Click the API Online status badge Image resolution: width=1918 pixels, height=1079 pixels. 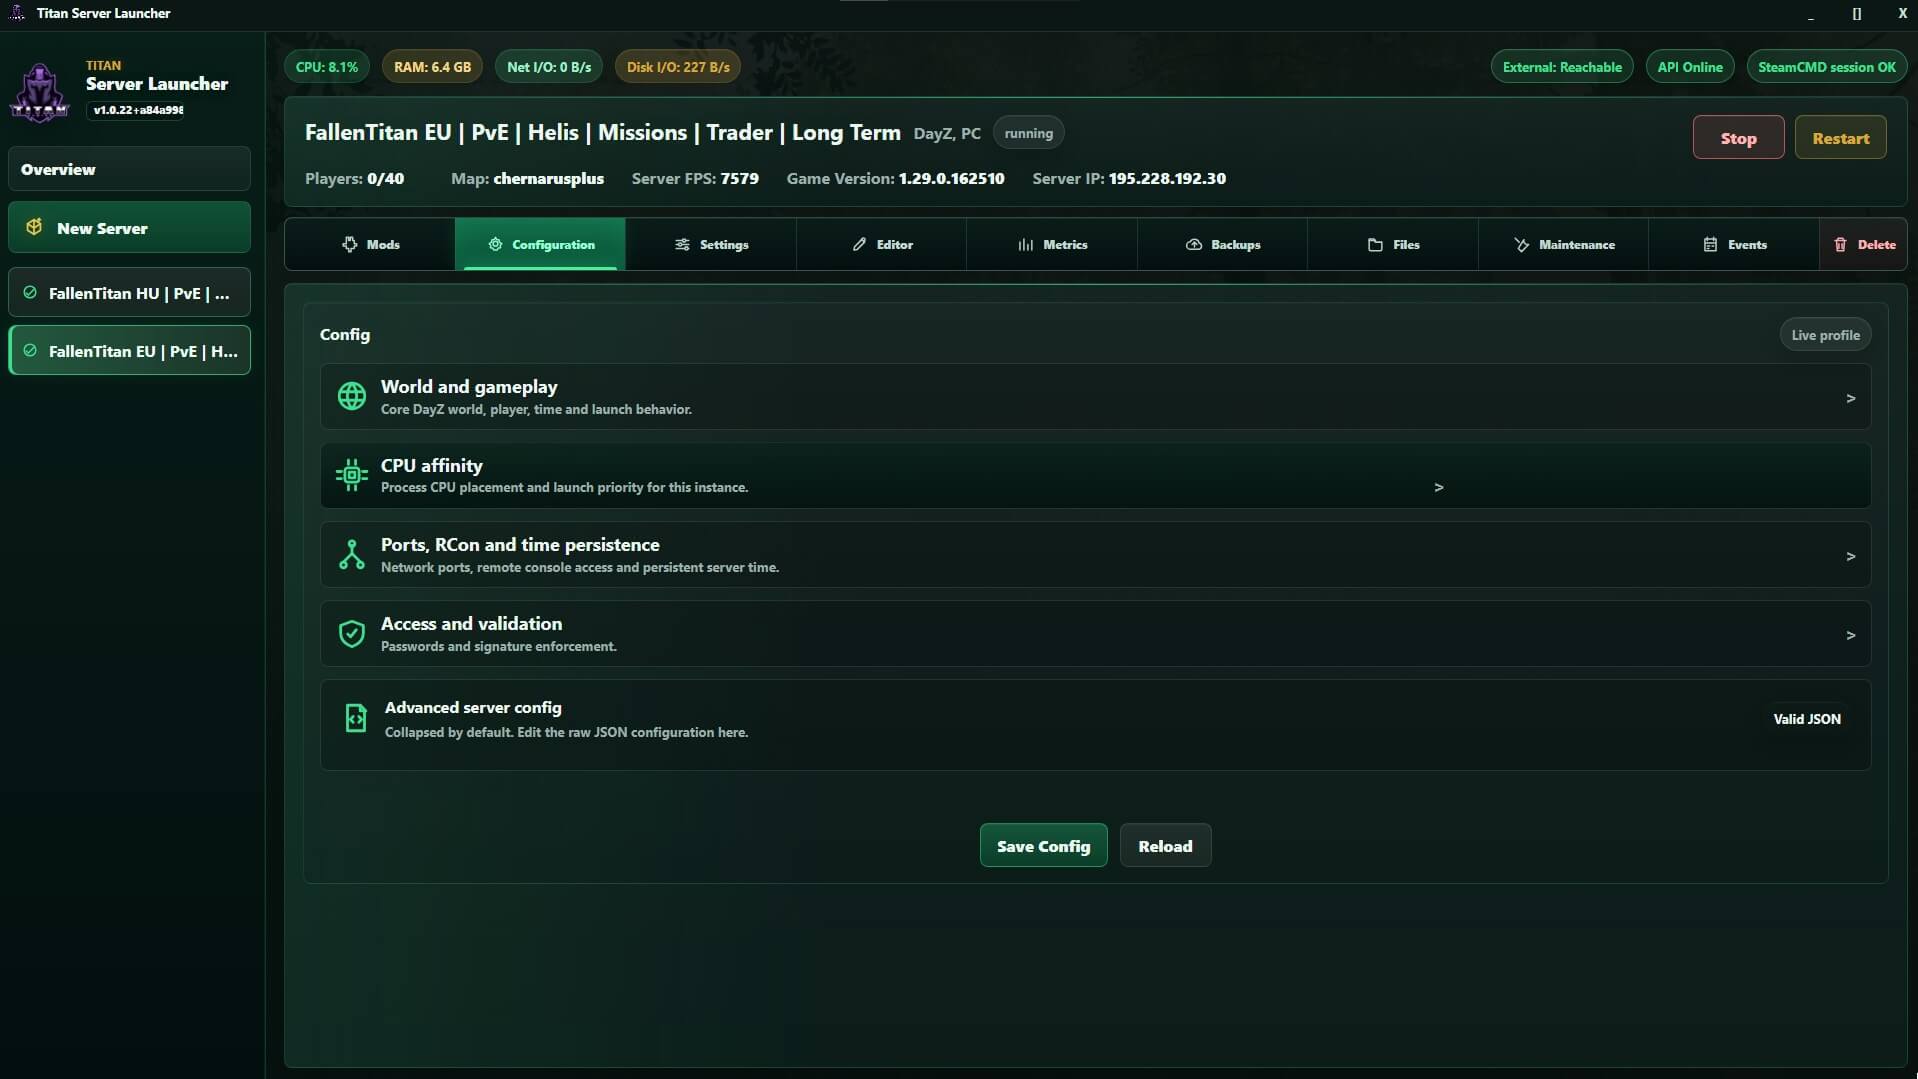1690,67
